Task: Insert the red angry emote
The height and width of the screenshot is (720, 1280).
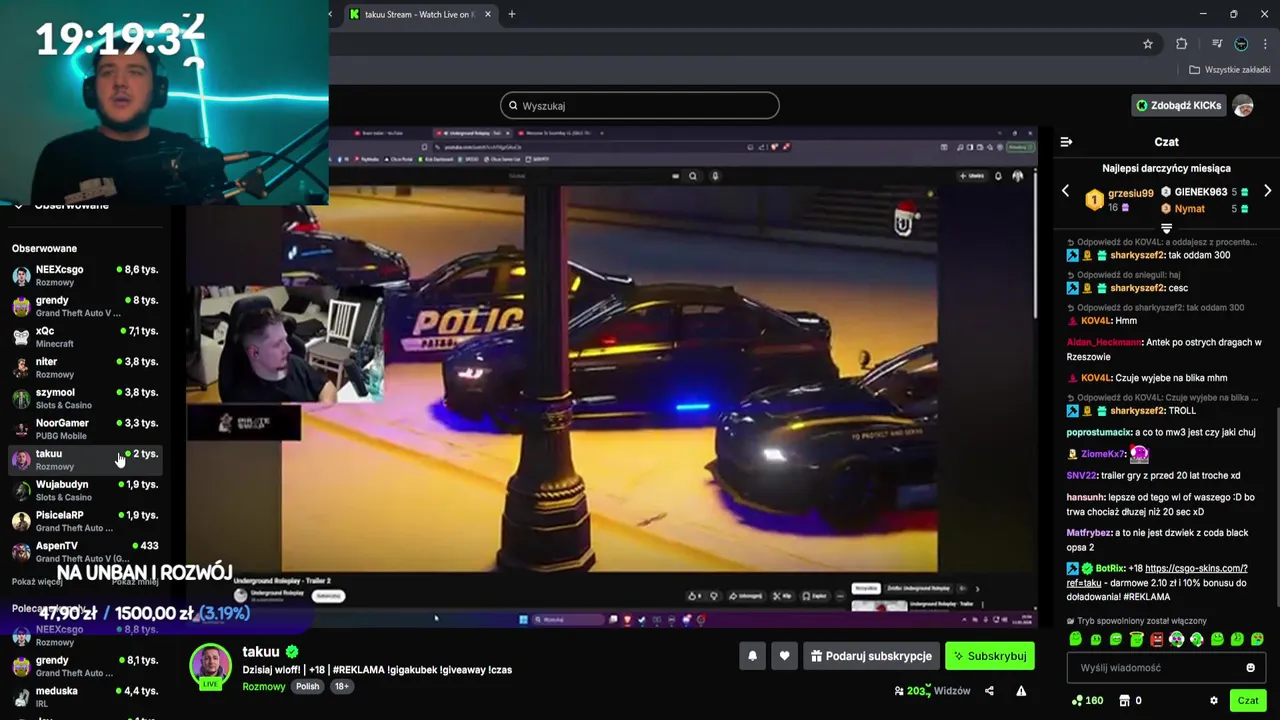Action: (x=1156, y=639)
